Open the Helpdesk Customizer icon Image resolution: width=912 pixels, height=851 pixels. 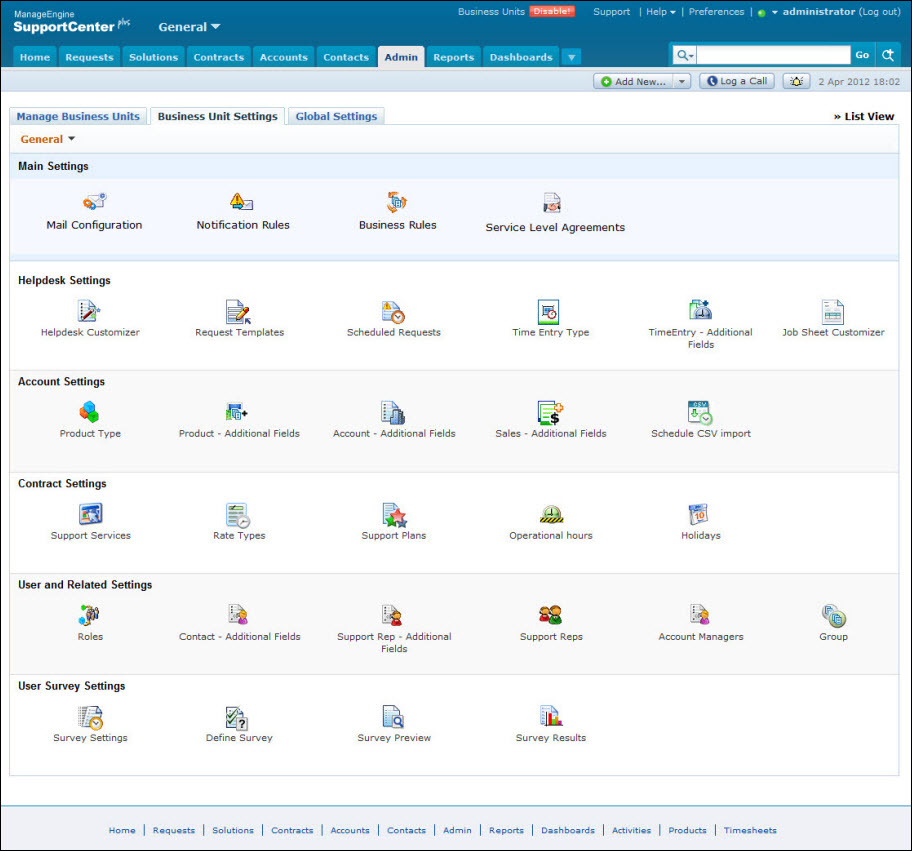click(89, 311)
